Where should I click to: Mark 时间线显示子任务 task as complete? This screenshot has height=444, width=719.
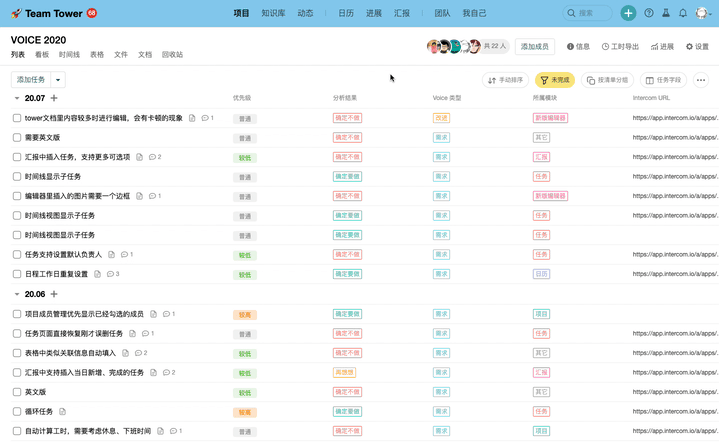pyautogui.click(x=17, y=176)
